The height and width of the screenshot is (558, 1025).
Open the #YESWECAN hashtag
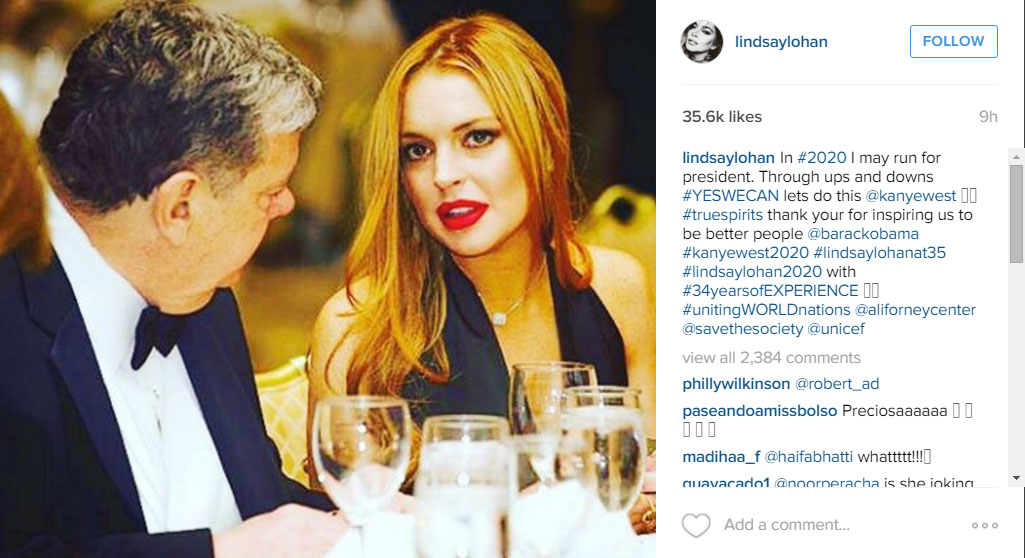click(730, 195)
